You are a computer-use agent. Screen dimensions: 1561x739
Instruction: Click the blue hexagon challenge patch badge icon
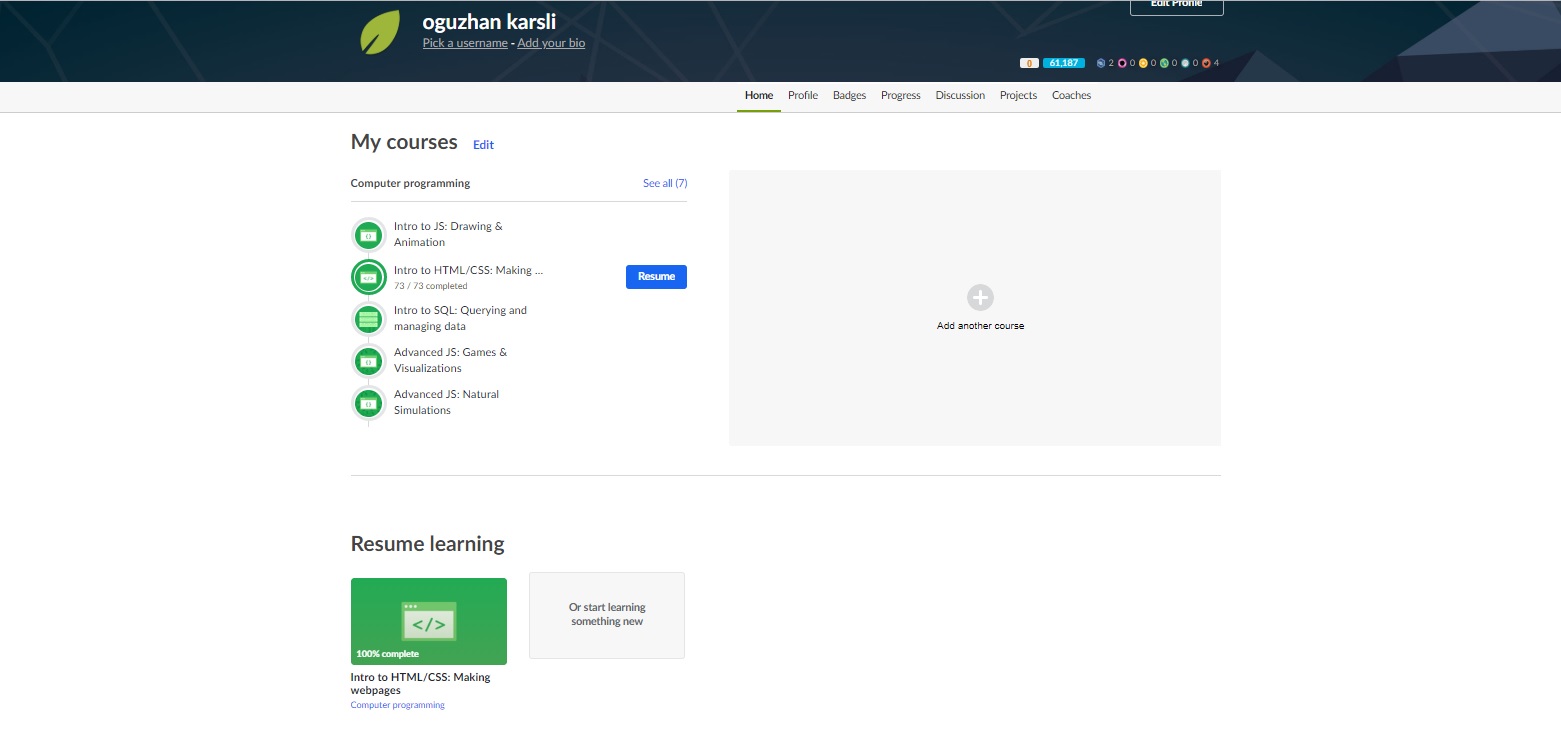1101,63
